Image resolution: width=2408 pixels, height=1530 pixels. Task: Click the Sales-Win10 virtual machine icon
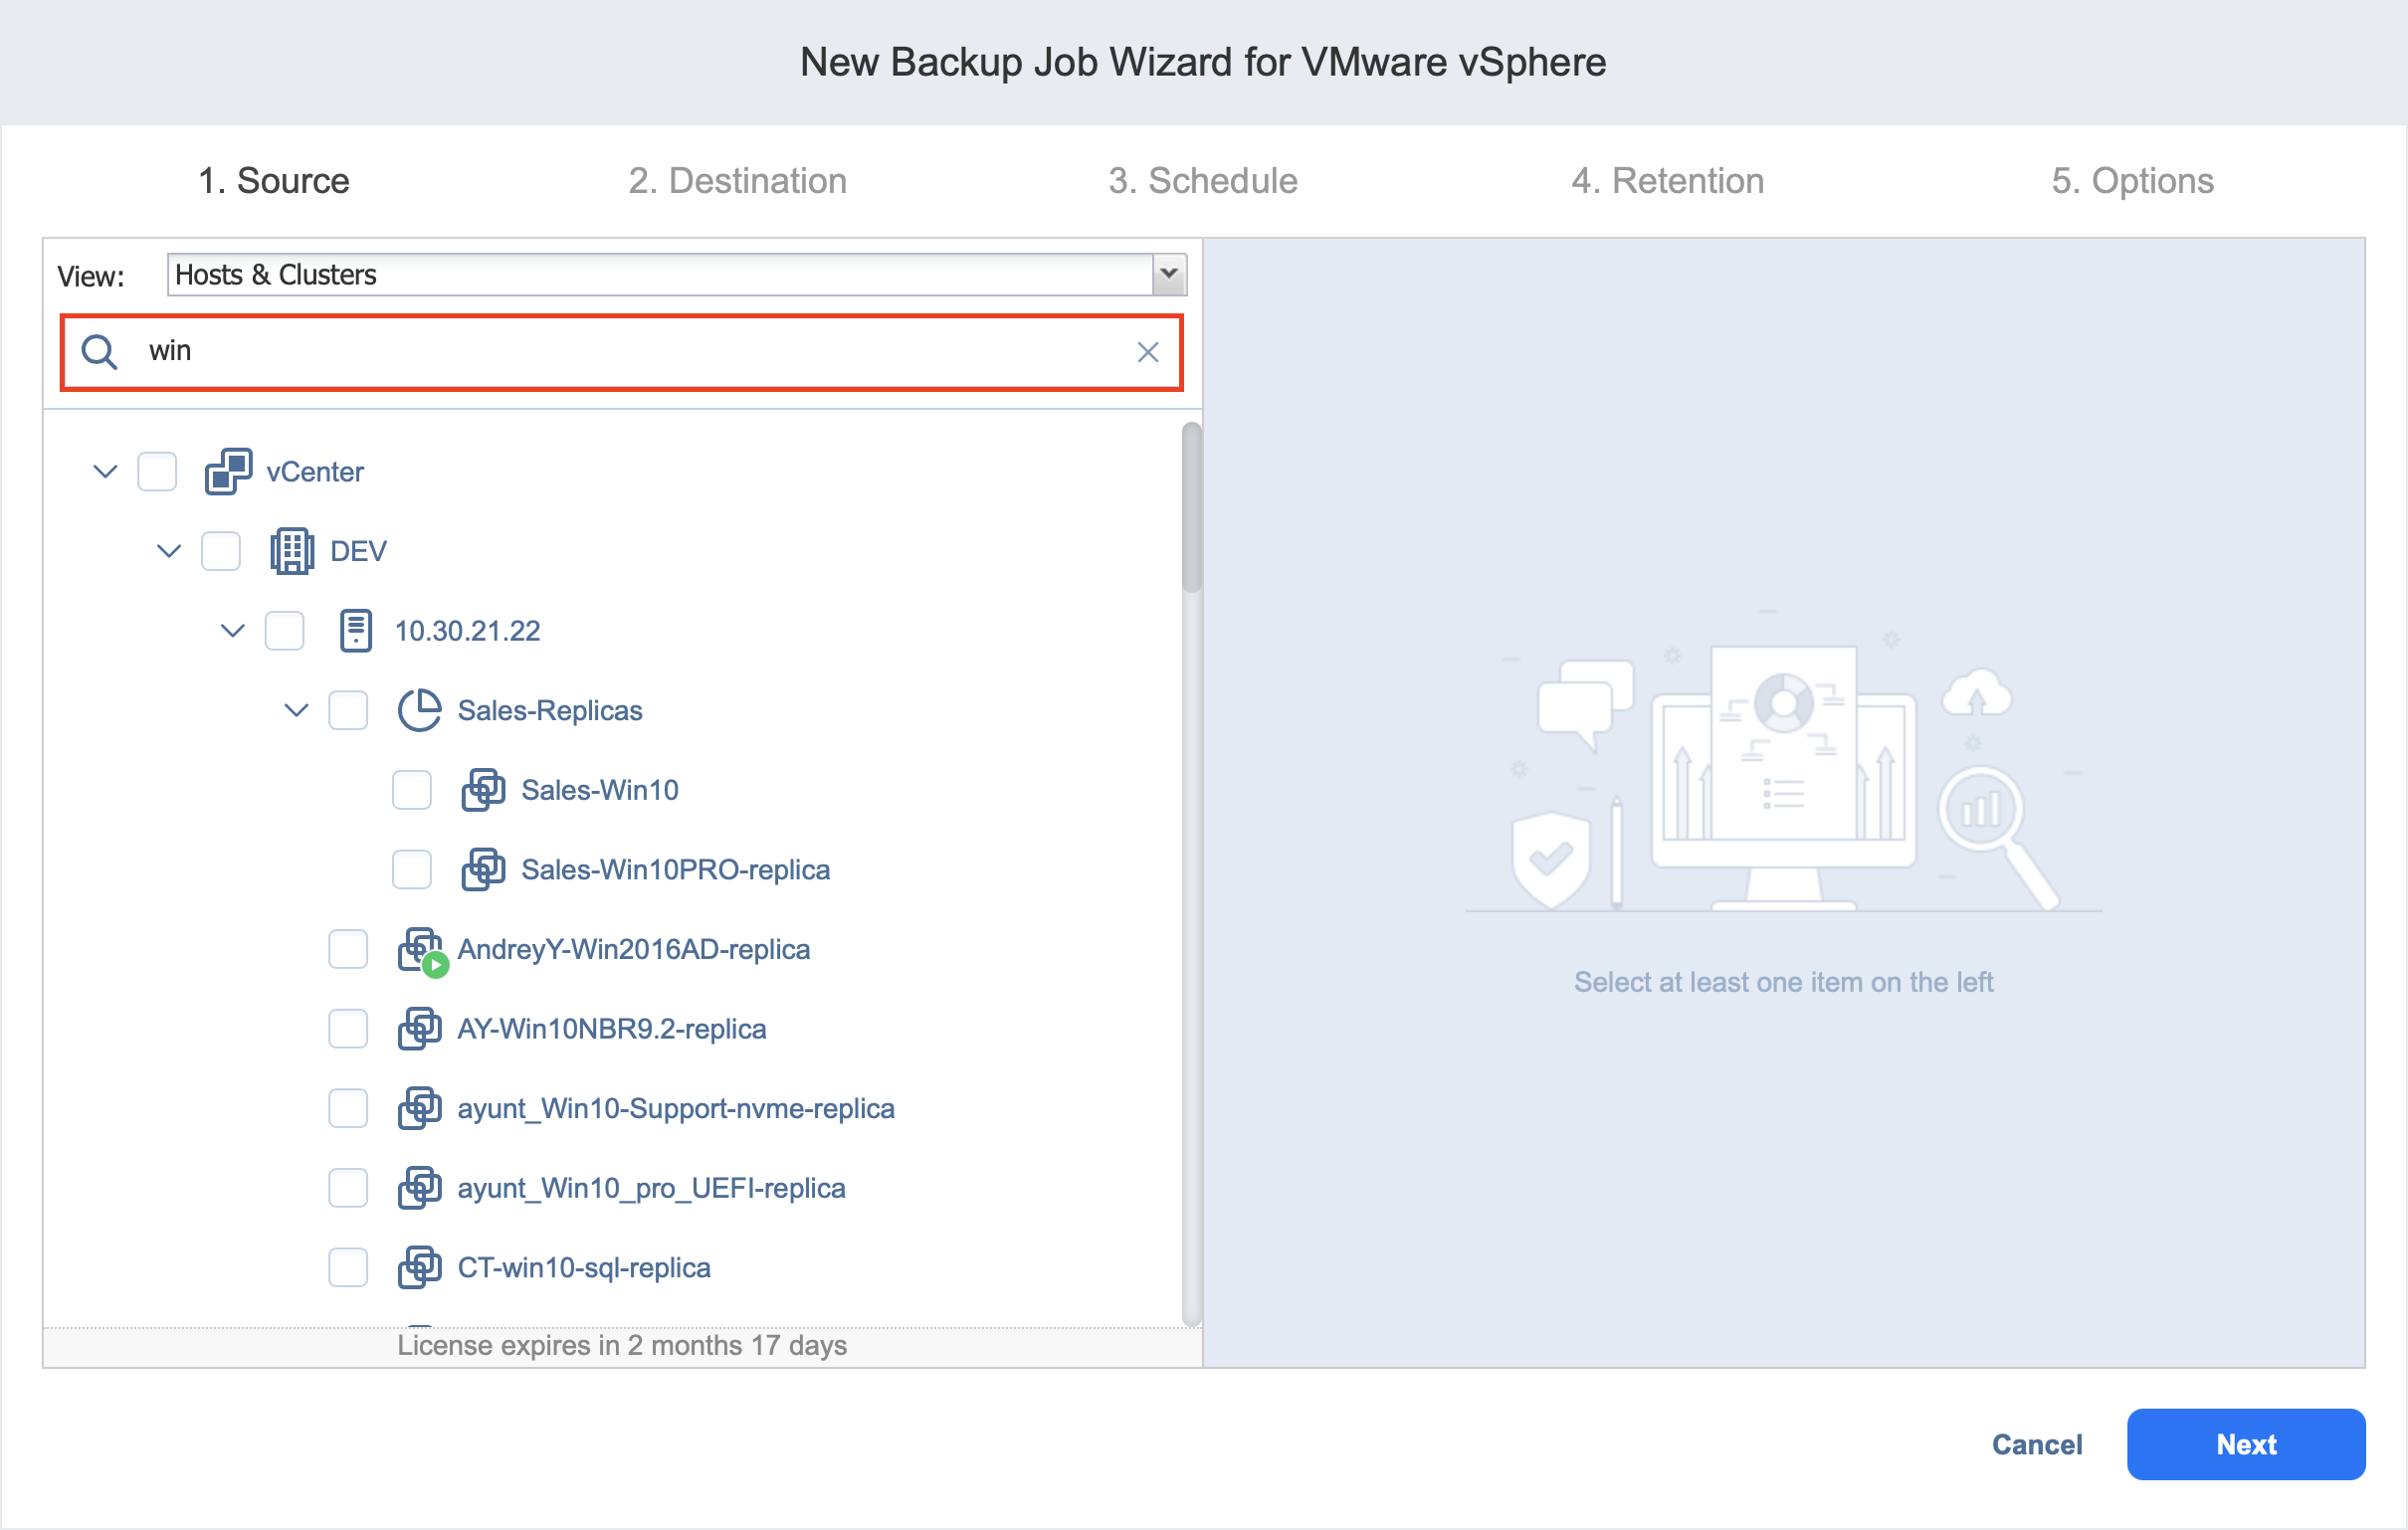pos(484,789)
